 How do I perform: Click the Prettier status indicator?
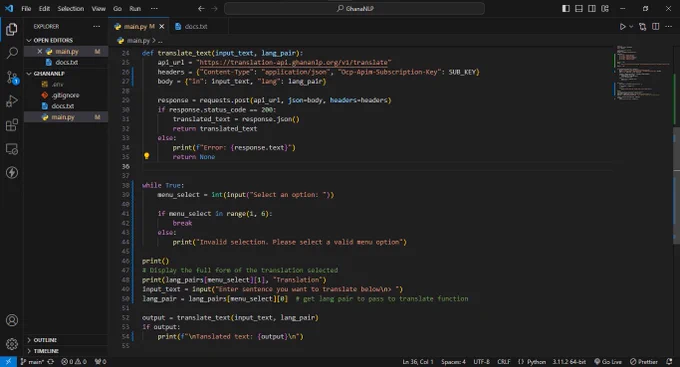tap(644, 362)
